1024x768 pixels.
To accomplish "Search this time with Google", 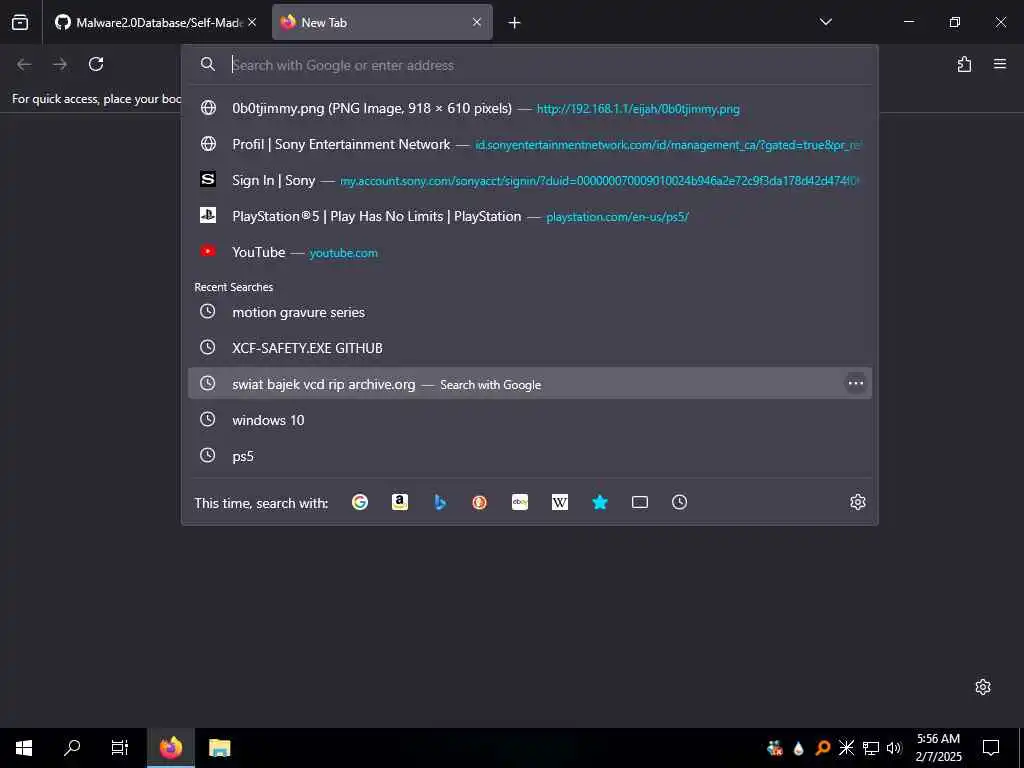I will click(x=360, y=502).
